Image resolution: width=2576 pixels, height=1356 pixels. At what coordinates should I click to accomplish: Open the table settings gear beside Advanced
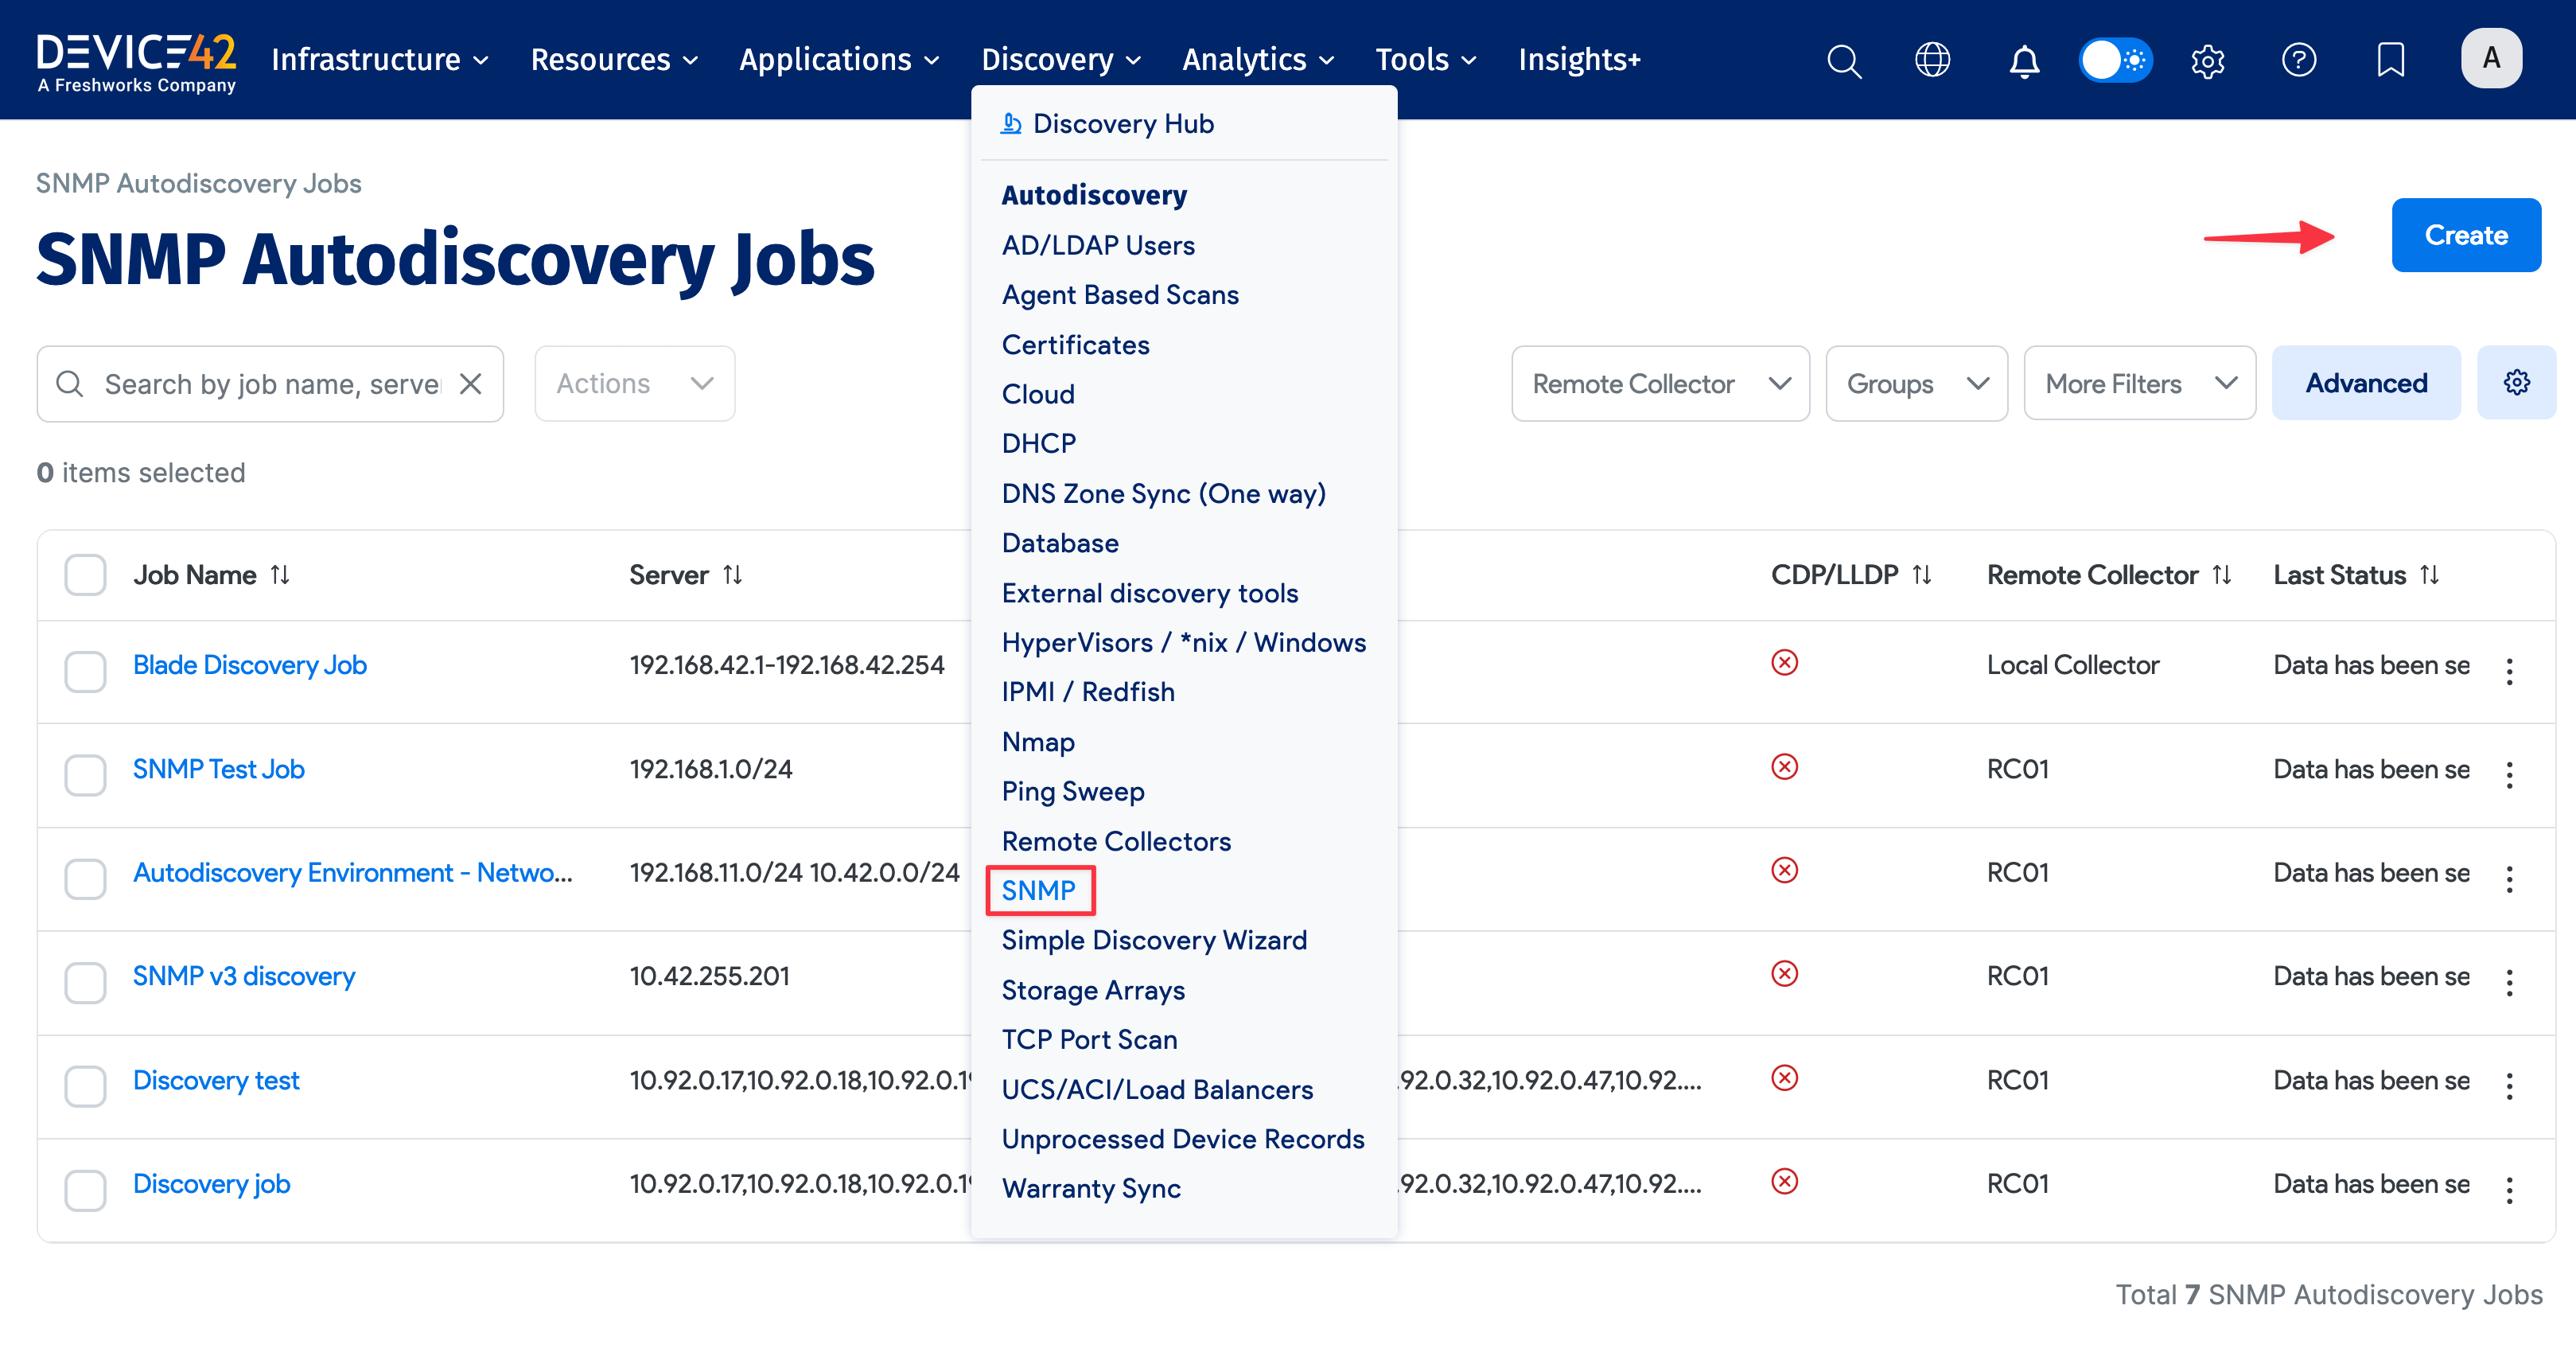tap(2517, 382)
